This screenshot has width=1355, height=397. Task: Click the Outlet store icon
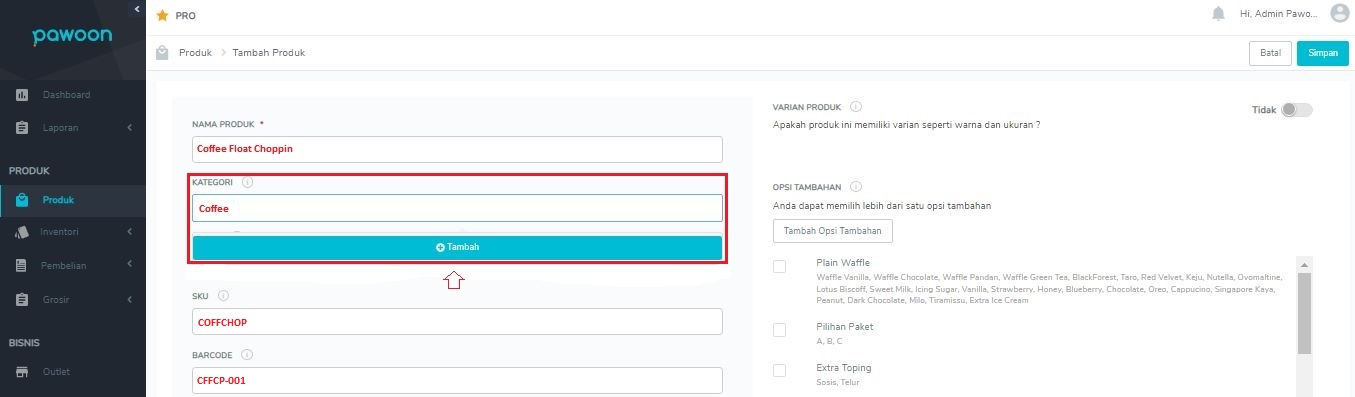(x=21, y=372)
